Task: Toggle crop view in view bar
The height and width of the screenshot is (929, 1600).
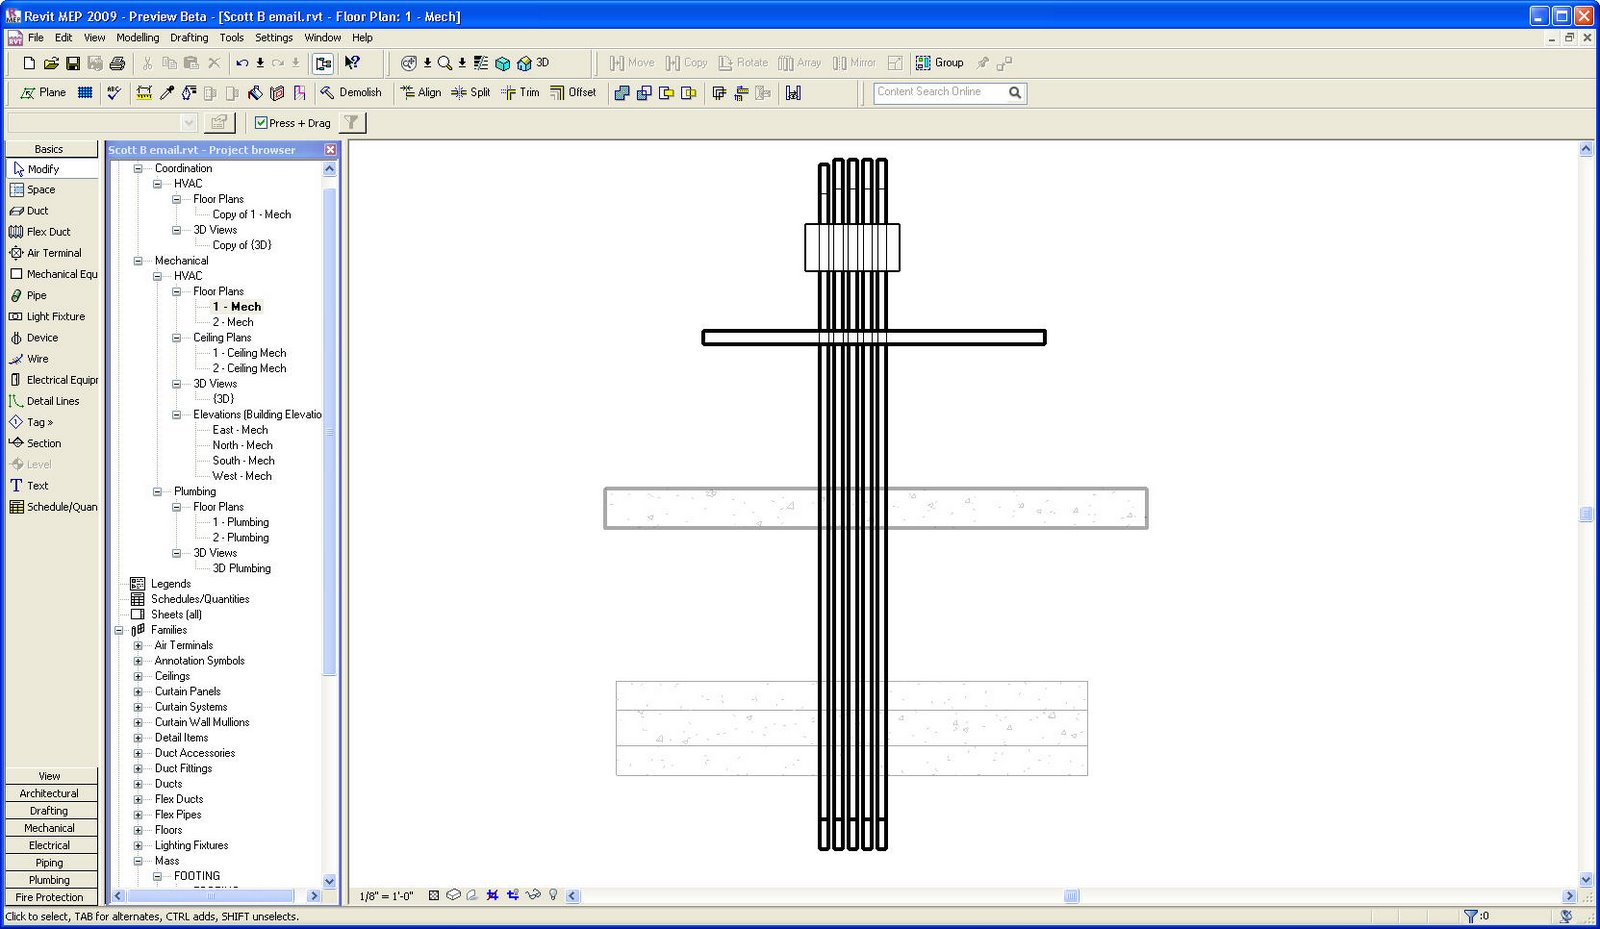Action: (x=492, y=896)
